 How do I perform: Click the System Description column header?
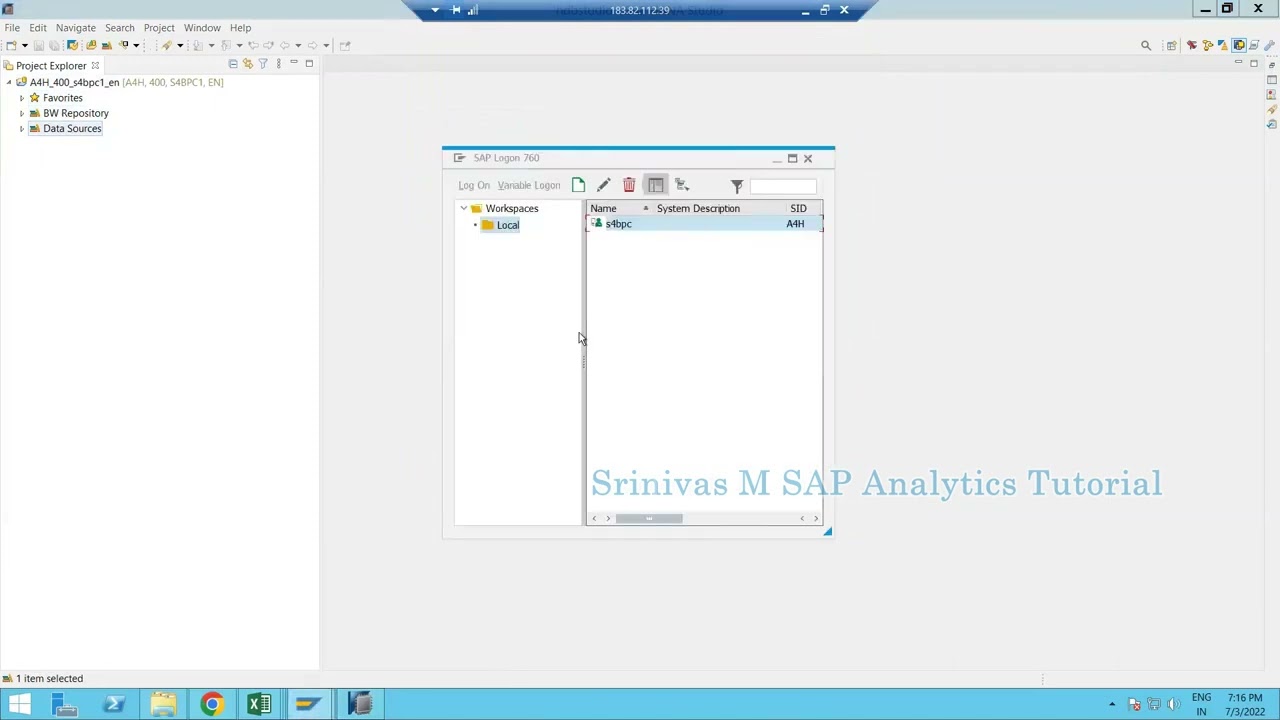[x=698, y=209]
